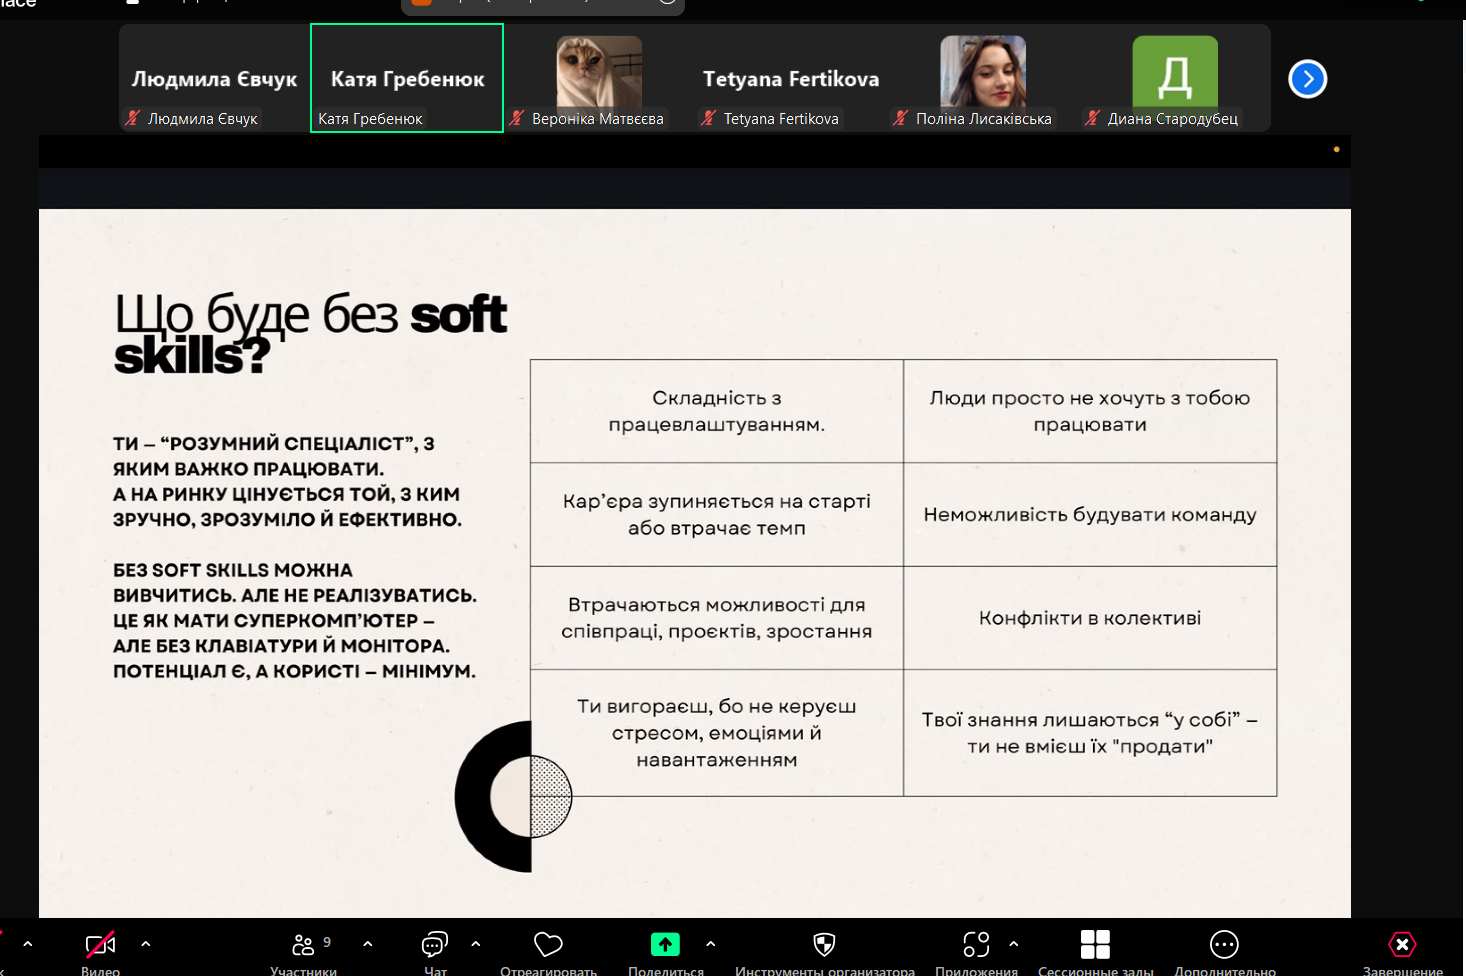1466x976 pixels.
Task: Click the cell "Люди просто не хочуть з тобою працювати"
Action: [1090, 411]
